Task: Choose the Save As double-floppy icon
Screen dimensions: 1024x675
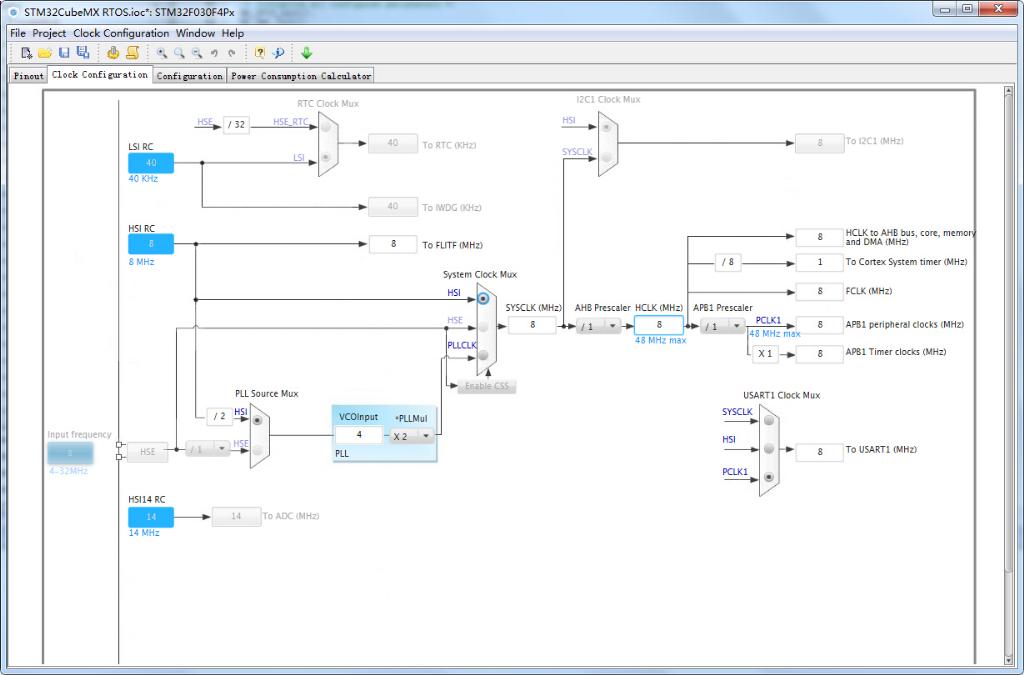Action: click(x=83, y=53)
